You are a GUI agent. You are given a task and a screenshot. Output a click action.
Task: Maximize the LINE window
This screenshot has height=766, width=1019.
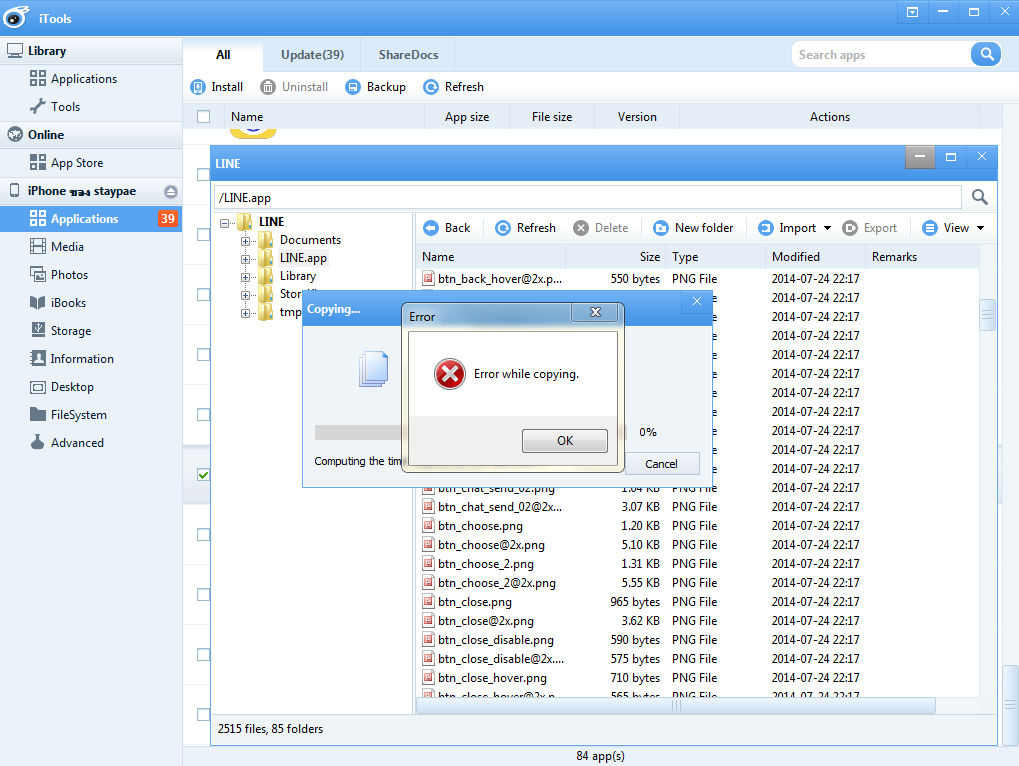[951, 157]
